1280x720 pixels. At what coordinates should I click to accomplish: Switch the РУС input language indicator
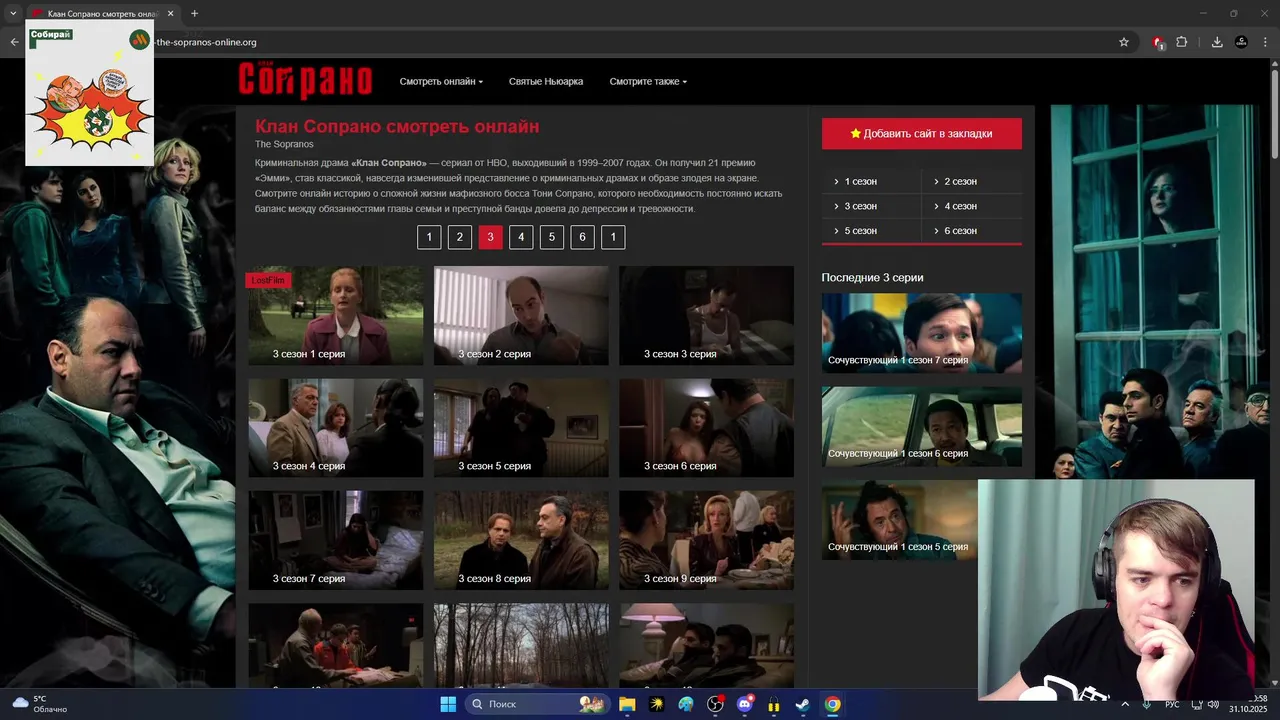1172,704
